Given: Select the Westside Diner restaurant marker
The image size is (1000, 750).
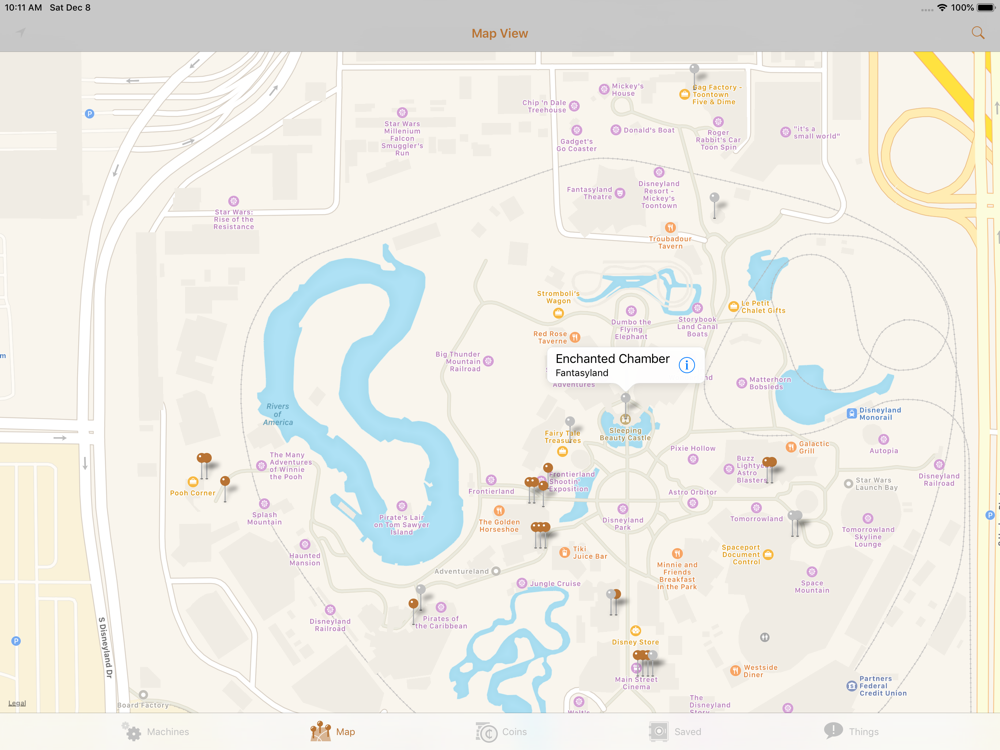Looking at the screenshot, I should pos(735,670).
